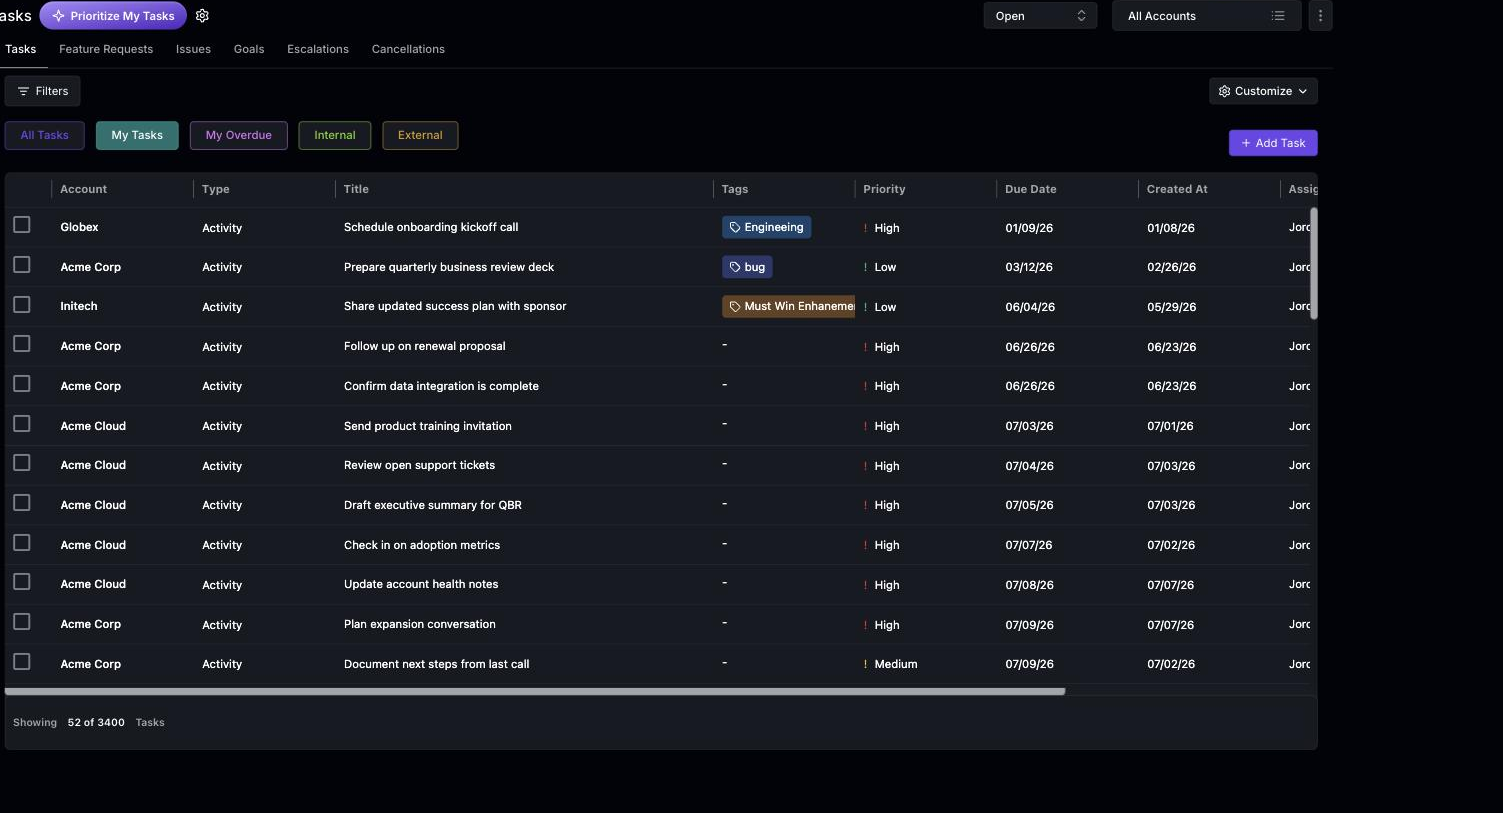Check the Check in on adoption metrics row
The image size is (1503, 813).
pyautogui.click(x=22, y=543)
